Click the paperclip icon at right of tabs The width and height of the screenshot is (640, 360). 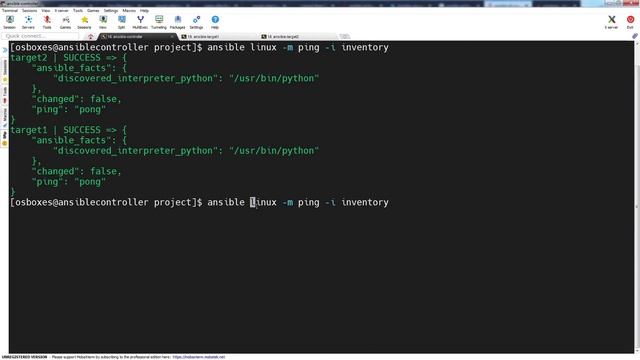635,36
